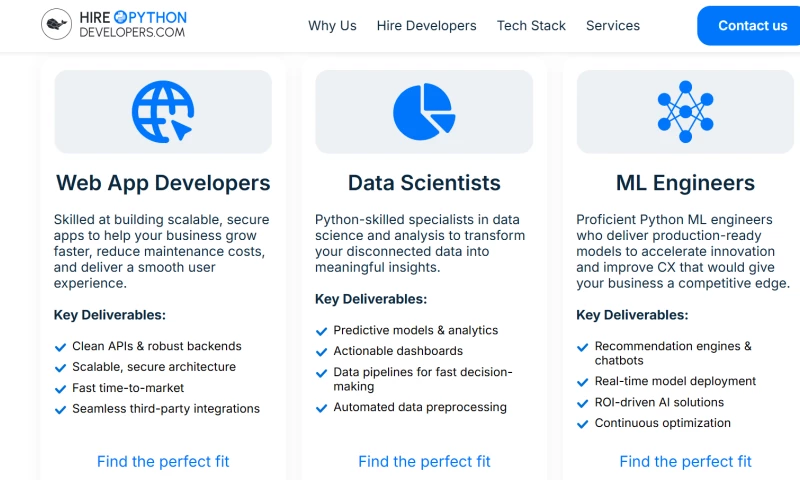
Task: Click checkmark beside Clean APIs & robust backends
Action: (x=60, y=347)
